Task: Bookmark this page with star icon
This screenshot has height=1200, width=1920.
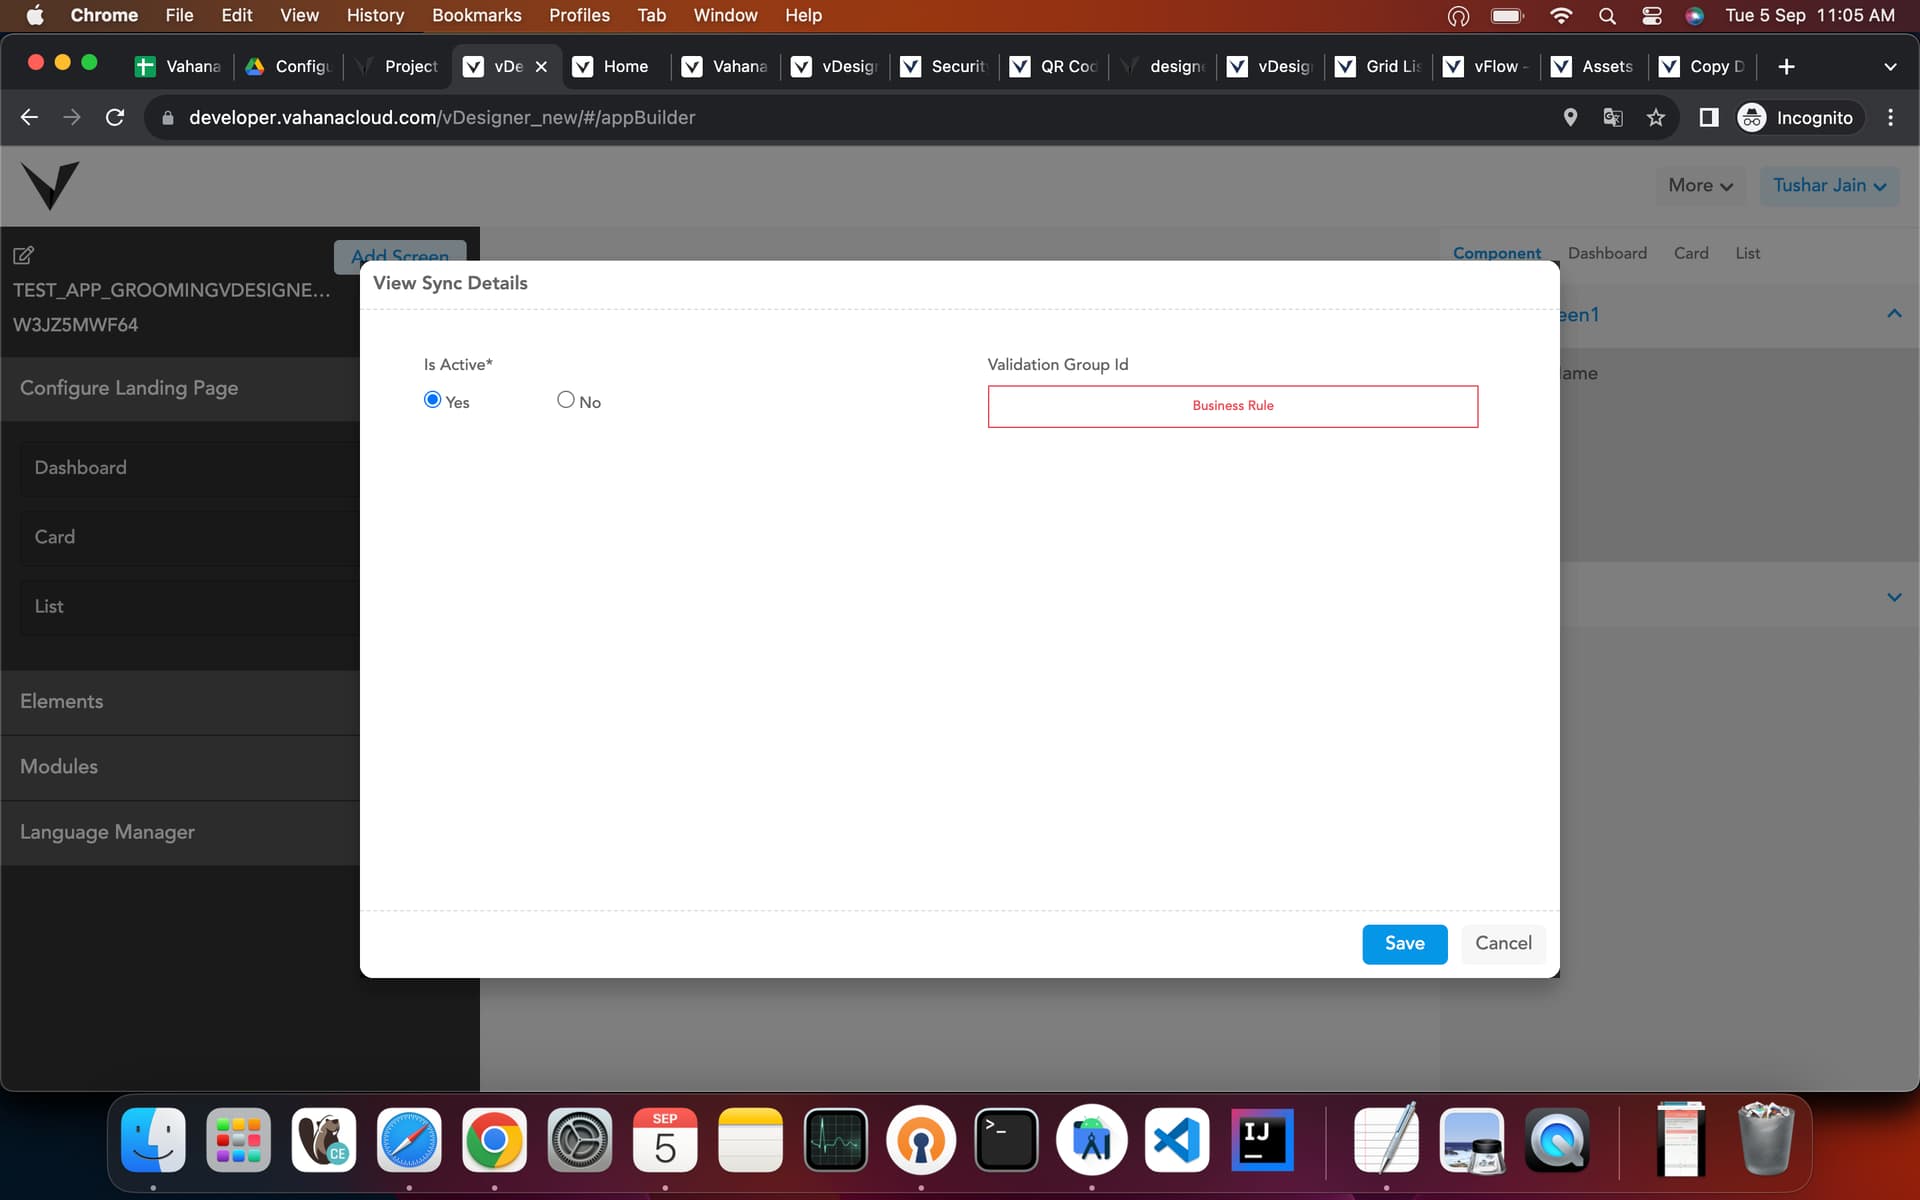Action: (x=1656, y=118)
